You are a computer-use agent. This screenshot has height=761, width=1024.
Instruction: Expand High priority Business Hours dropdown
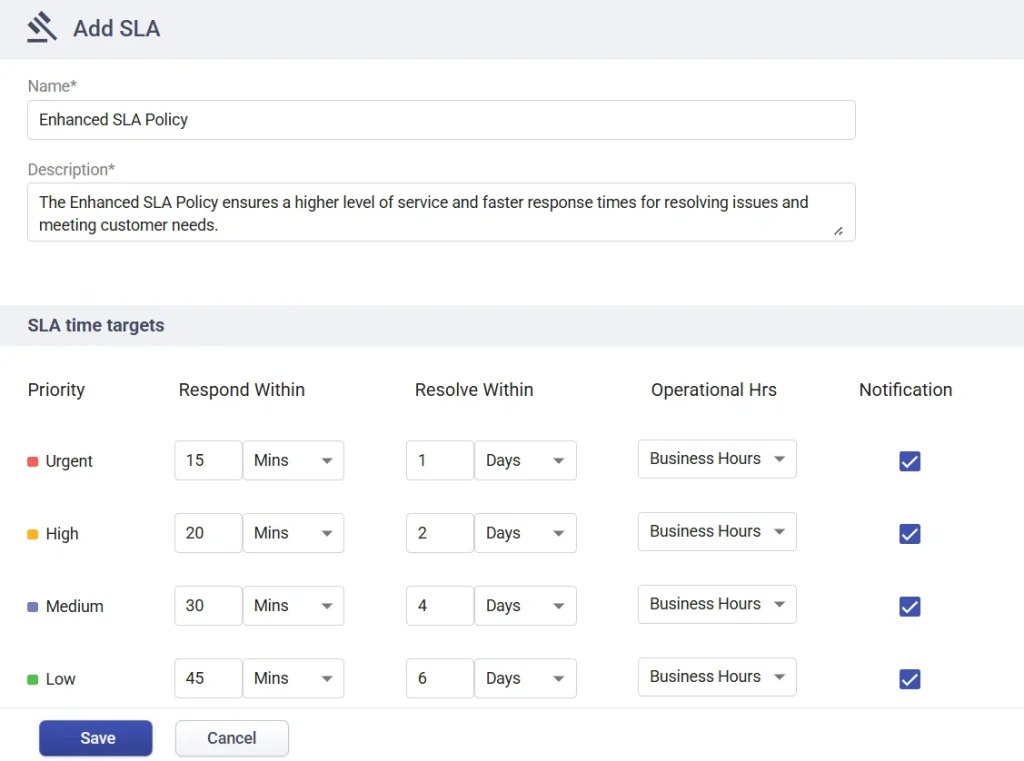tap(717, 532)
